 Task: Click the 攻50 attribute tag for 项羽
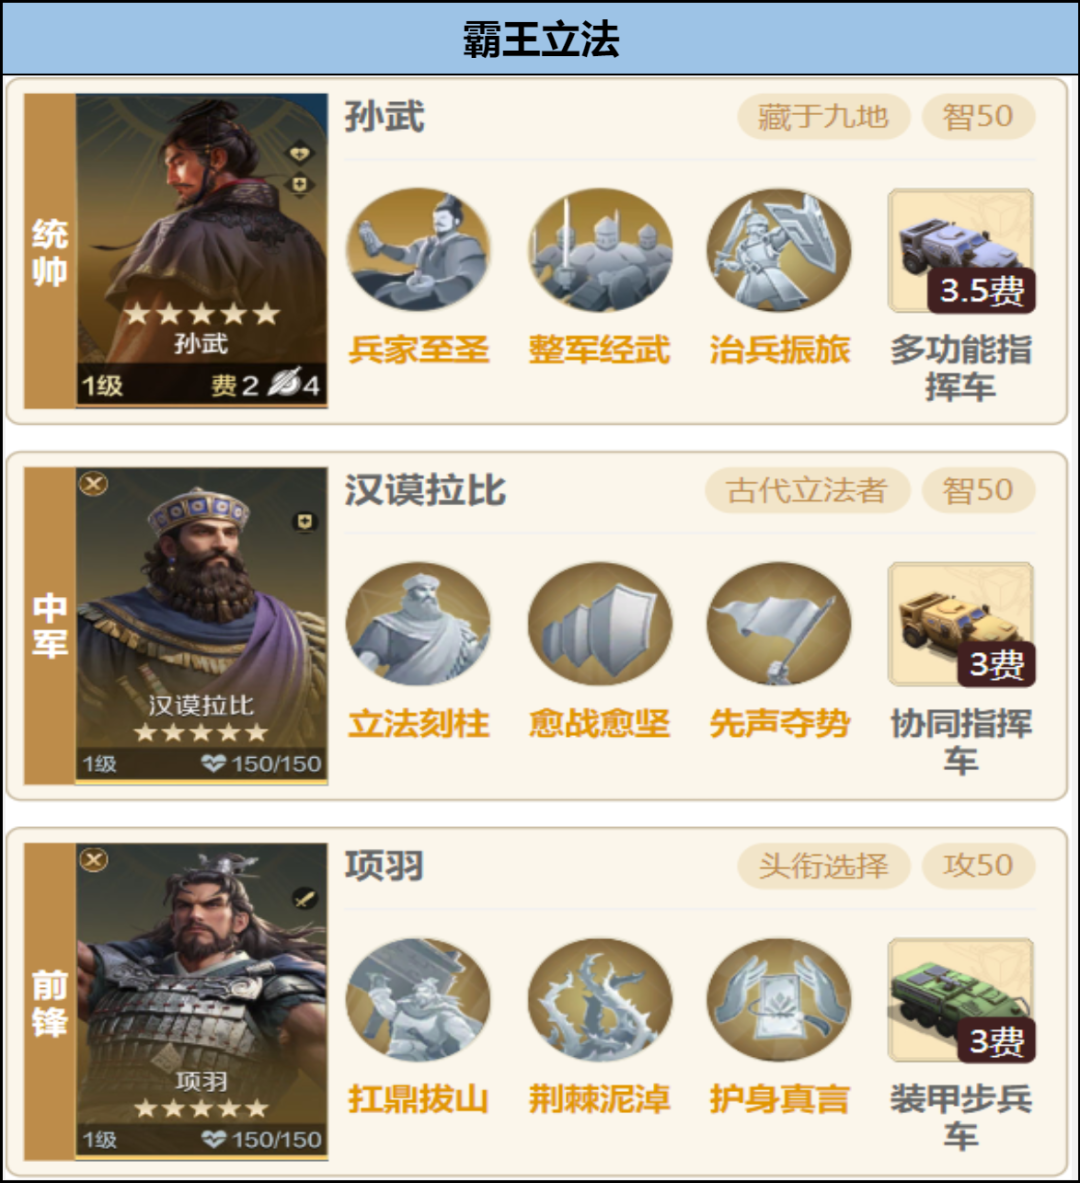coord(978,865)
